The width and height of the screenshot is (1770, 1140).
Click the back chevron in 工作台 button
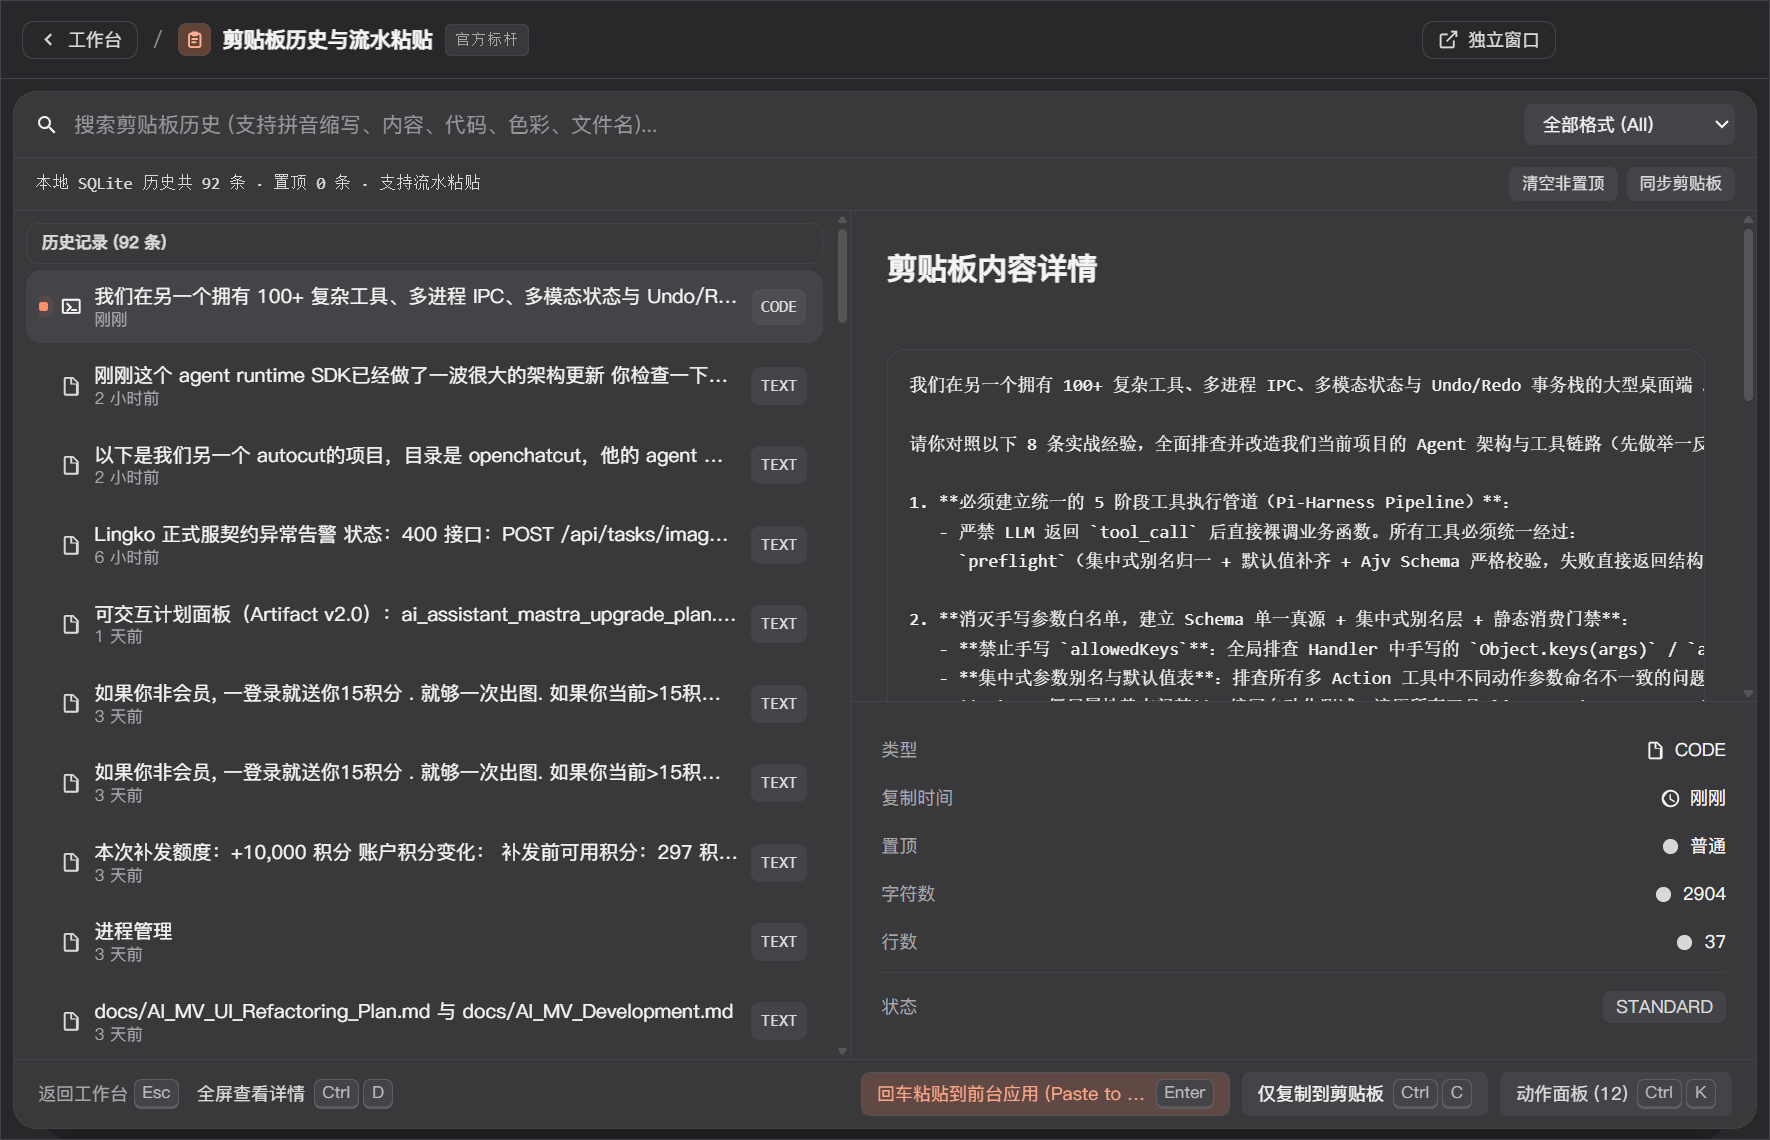click(48, 40)
